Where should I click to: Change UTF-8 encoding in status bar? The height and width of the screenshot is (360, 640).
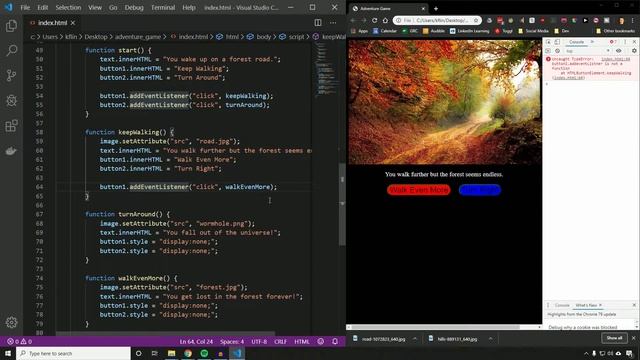pos(259,341)
